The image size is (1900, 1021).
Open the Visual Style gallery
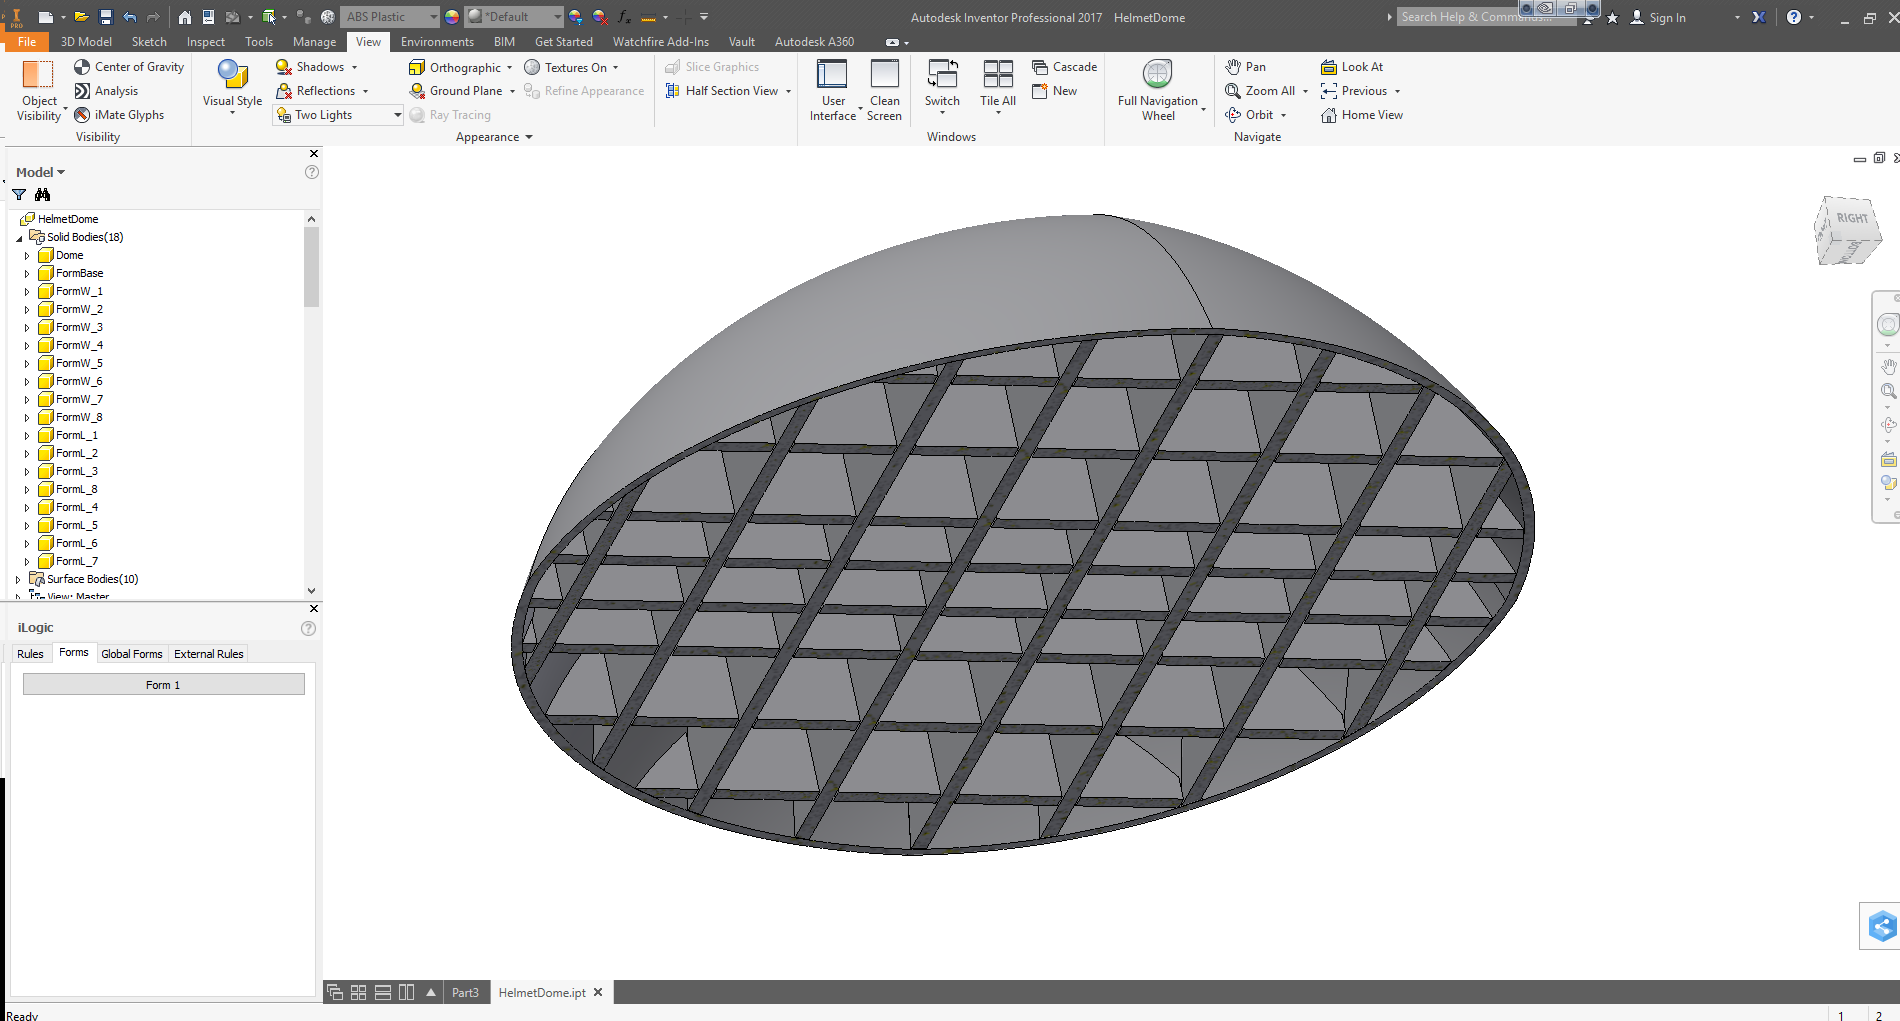pos(232,86)
